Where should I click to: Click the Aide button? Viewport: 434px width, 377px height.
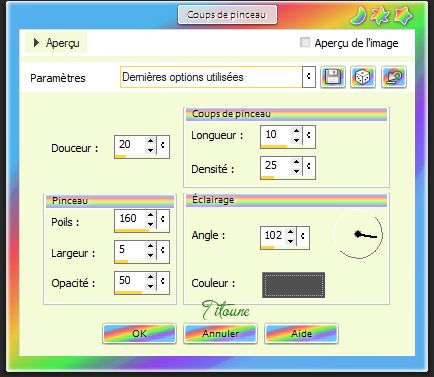(x=301, y=333)
